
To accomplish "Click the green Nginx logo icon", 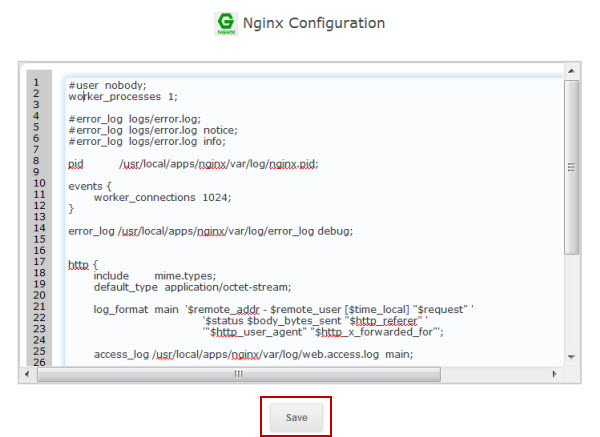I will click(x=226, y=23).
